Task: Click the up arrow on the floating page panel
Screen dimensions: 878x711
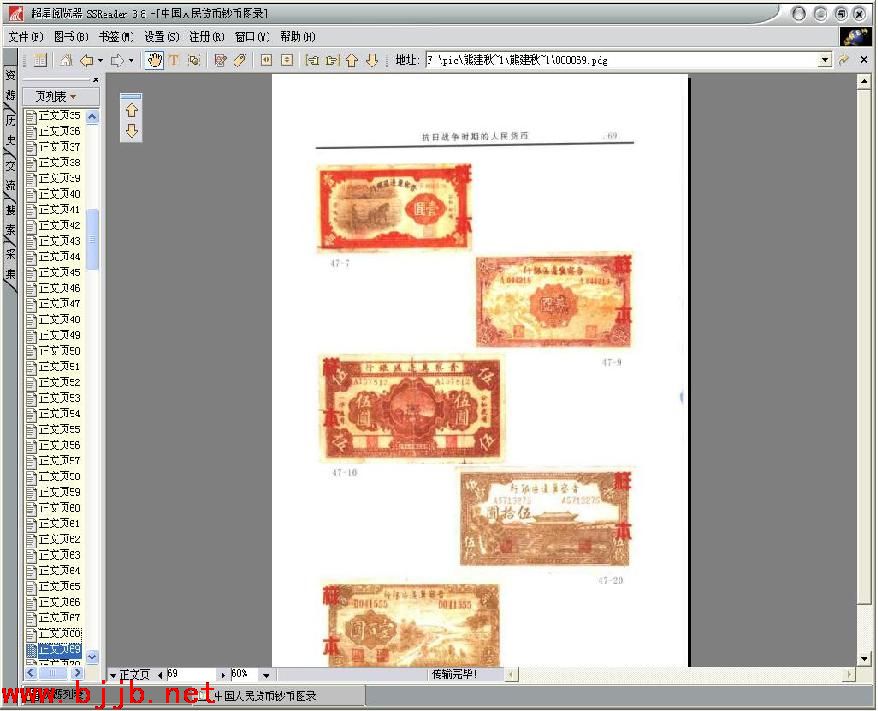Action: 132,110
